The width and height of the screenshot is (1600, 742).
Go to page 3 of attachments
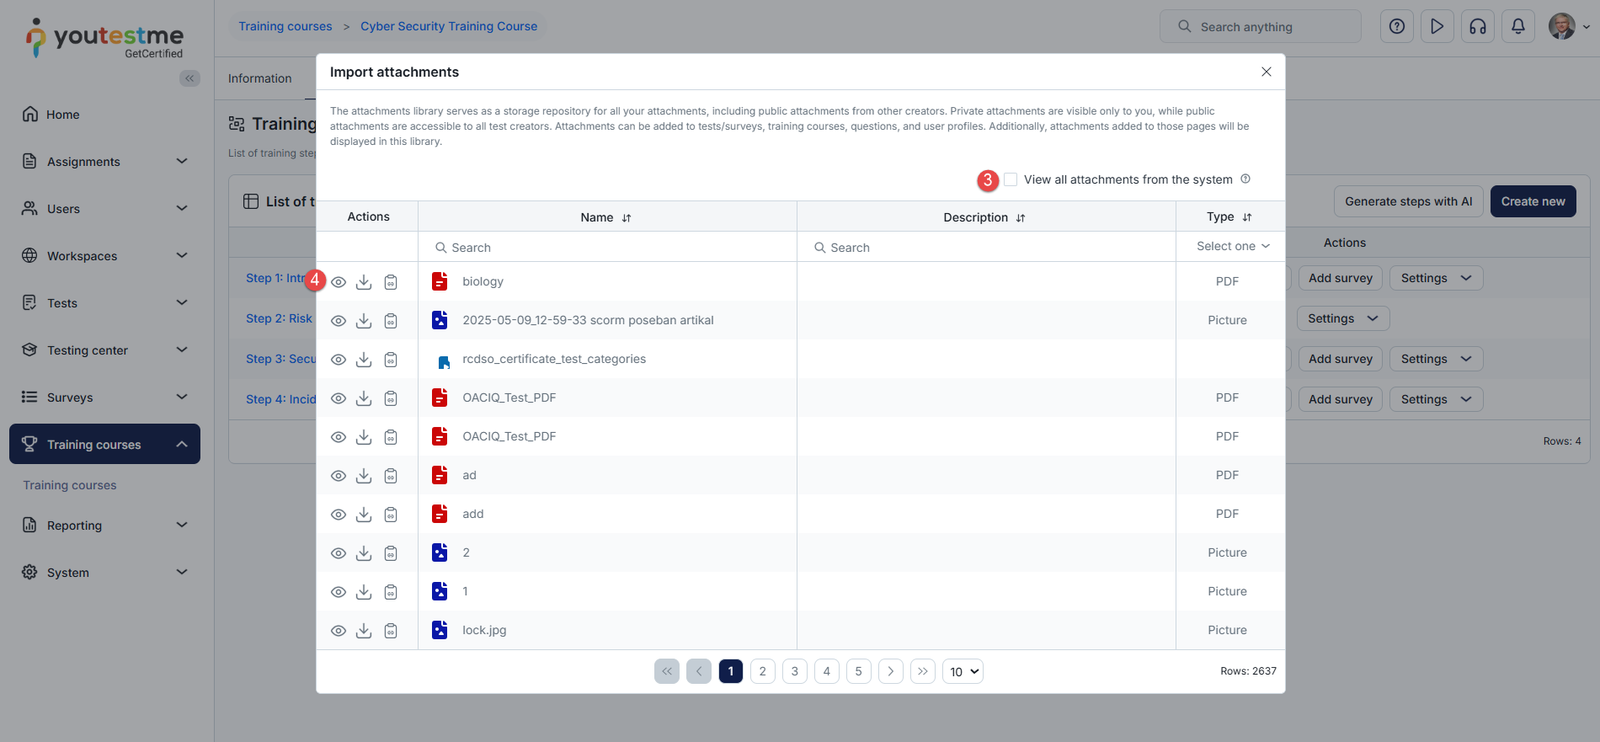click(795, 672)
